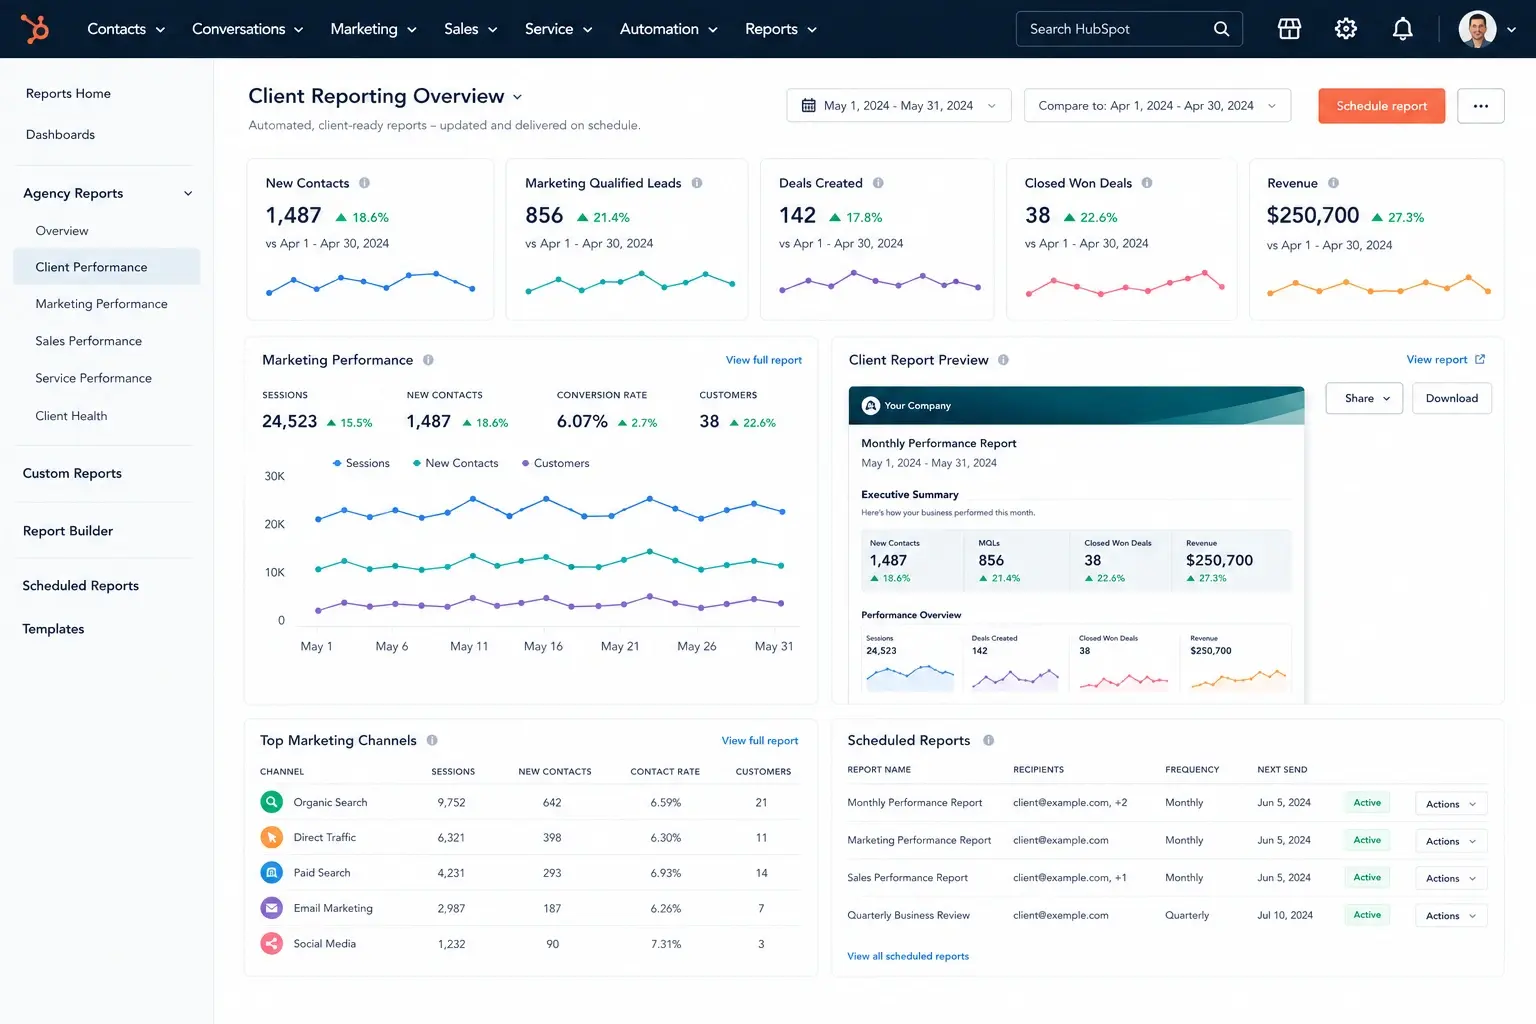Click the Email Marketing channel icon

click(271, 908)
